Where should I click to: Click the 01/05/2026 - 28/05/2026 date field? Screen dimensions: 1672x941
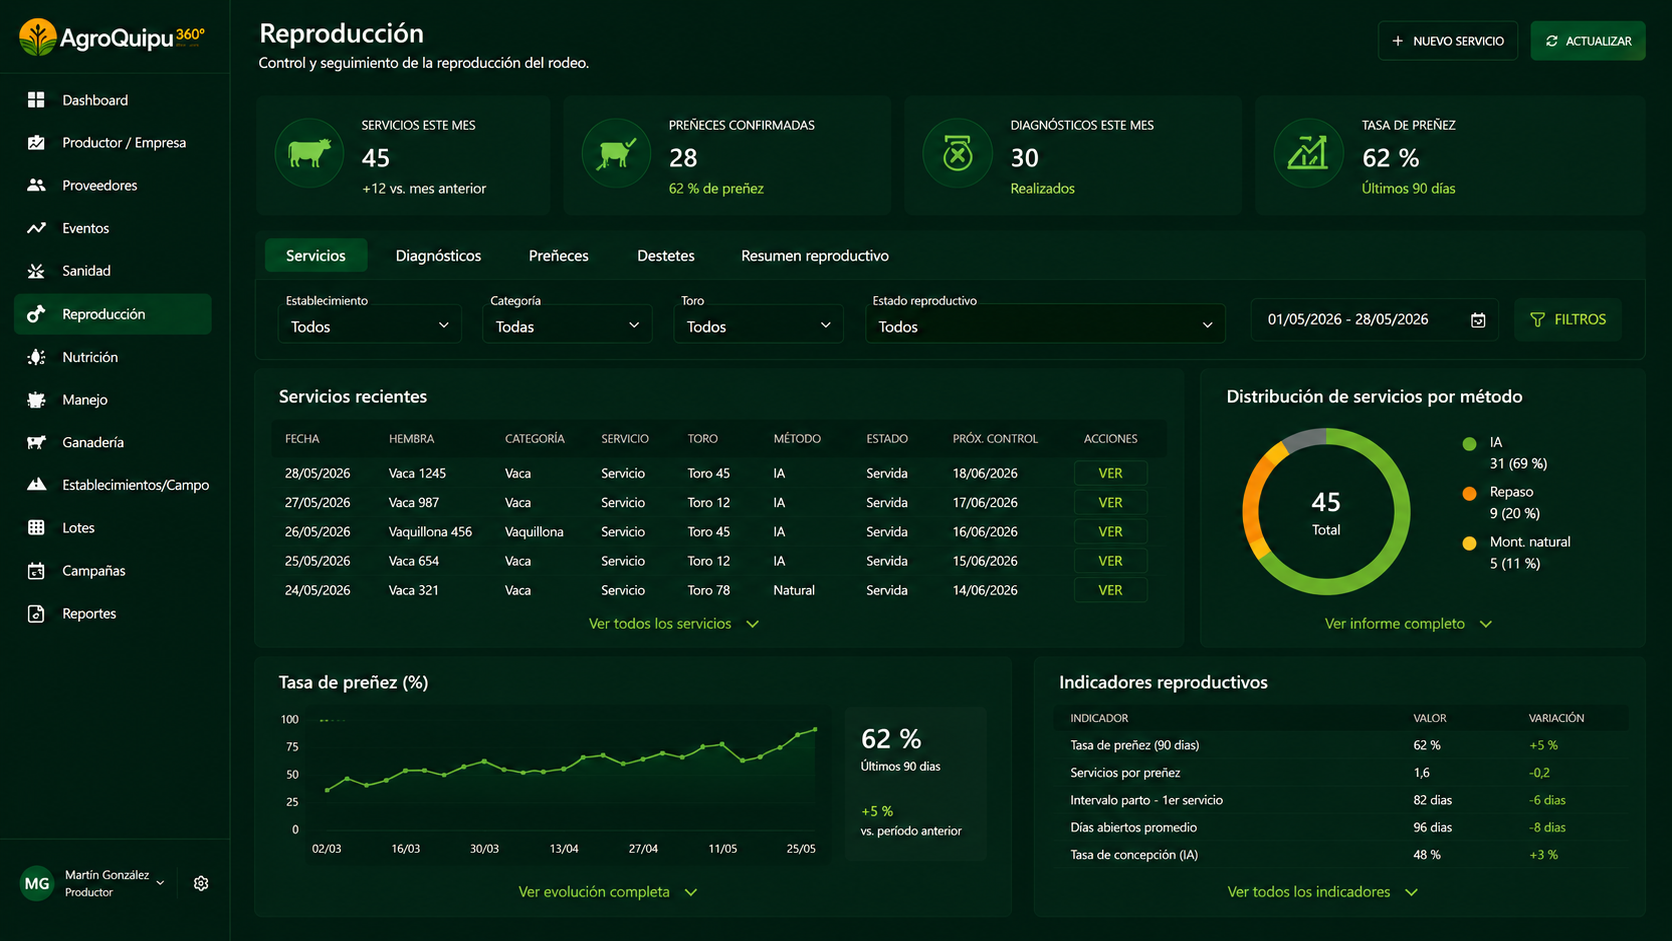pos(1375,320)
